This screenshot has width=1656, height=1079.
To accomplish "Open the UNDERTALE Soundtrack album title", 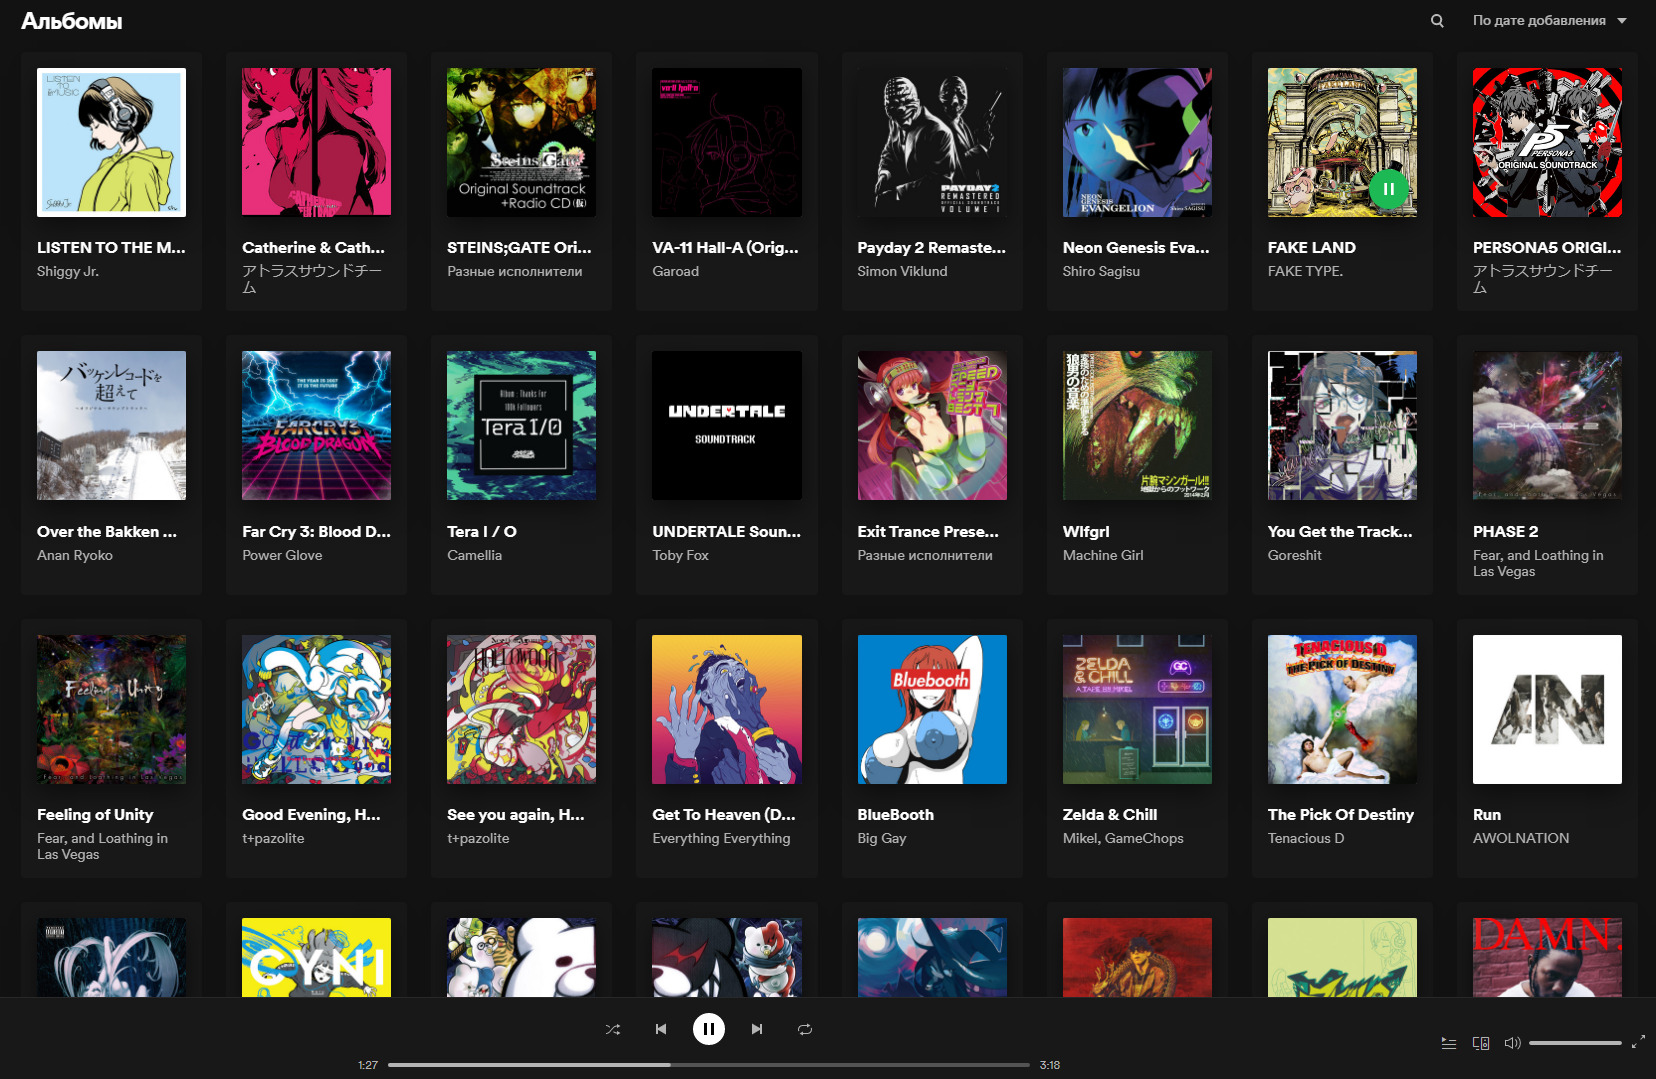I will [x=726, y=532].
